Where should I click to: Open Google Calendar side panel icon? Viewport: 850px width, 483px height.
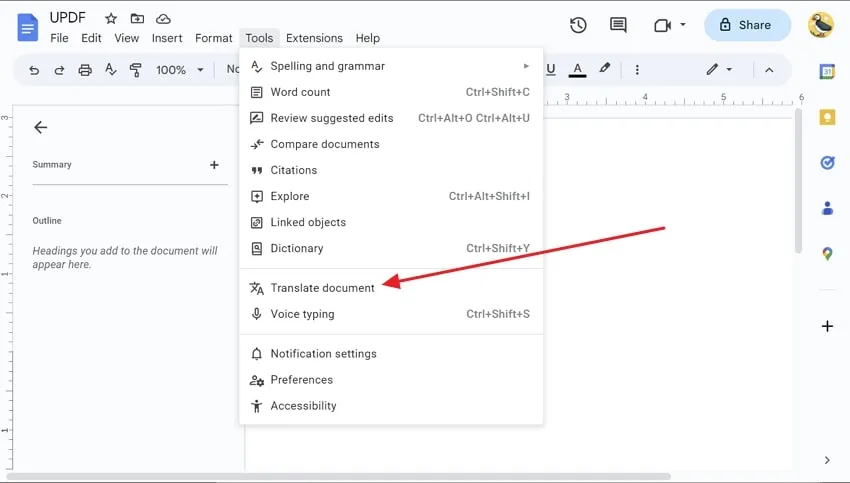[x=827, y=71]
